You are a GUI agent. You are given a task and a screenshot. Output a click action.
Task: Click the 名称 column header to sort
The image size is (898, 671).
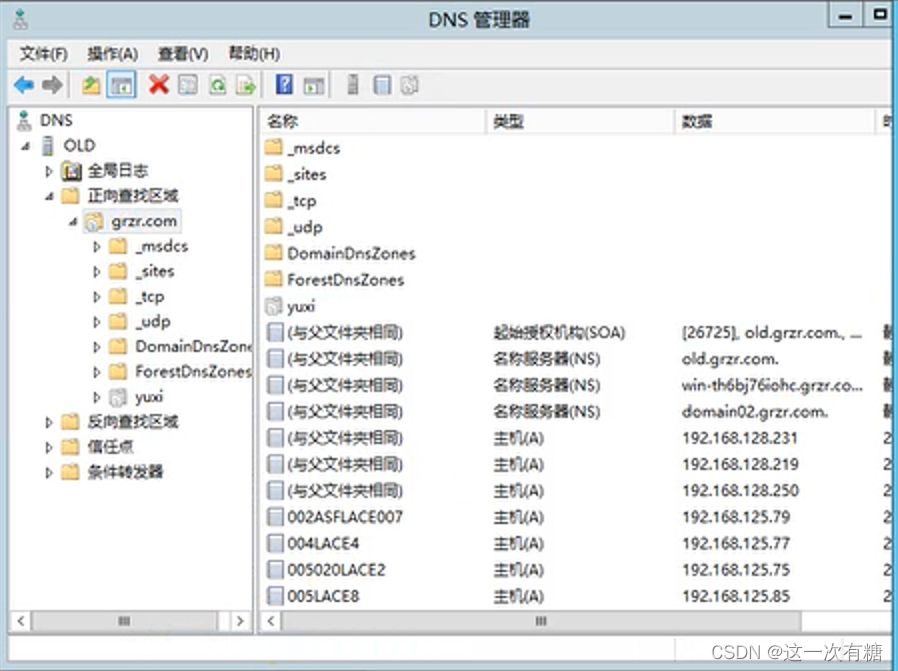coord(300,121)
